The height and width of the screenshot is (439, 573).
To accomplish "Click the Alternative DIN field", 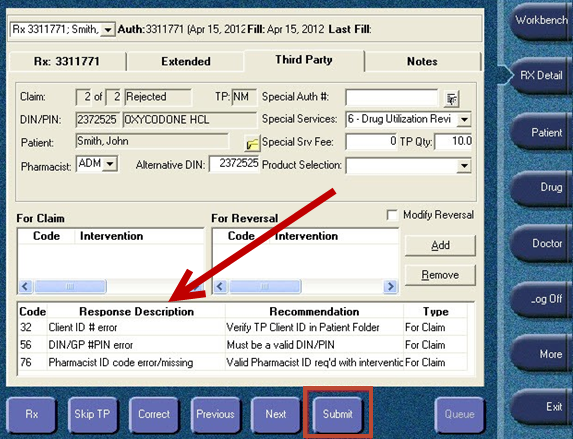I will pyautogui.click(x=234, y=164).
